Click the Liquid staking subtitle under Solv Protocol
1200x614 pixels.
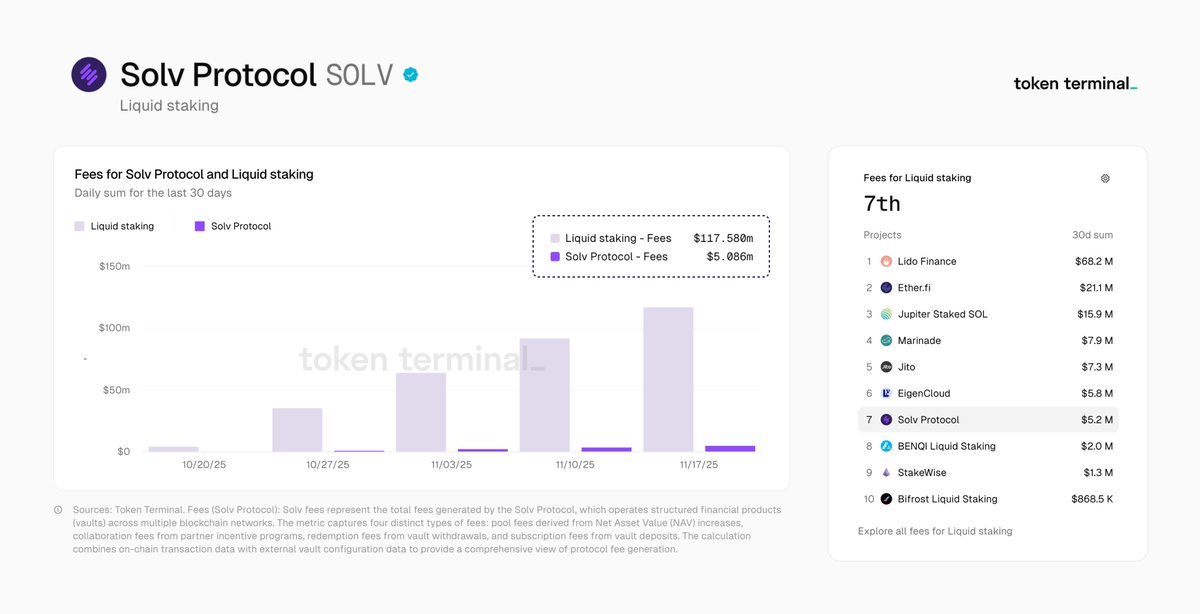click(168, 105)
